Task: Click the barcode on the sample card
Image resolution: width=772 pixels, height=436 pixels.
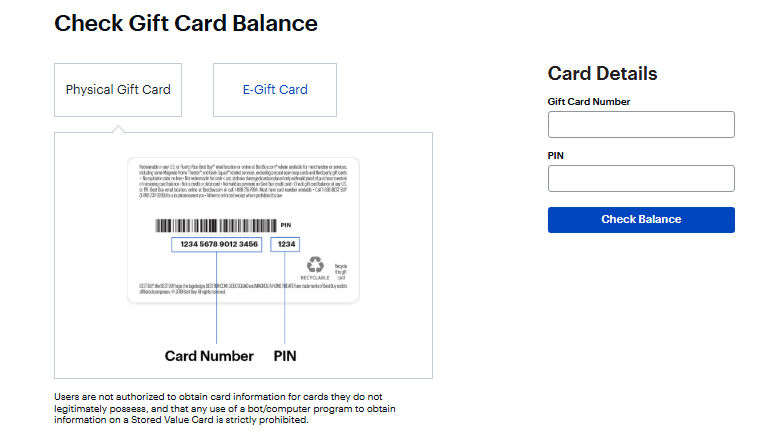Action: click(215, 225)
